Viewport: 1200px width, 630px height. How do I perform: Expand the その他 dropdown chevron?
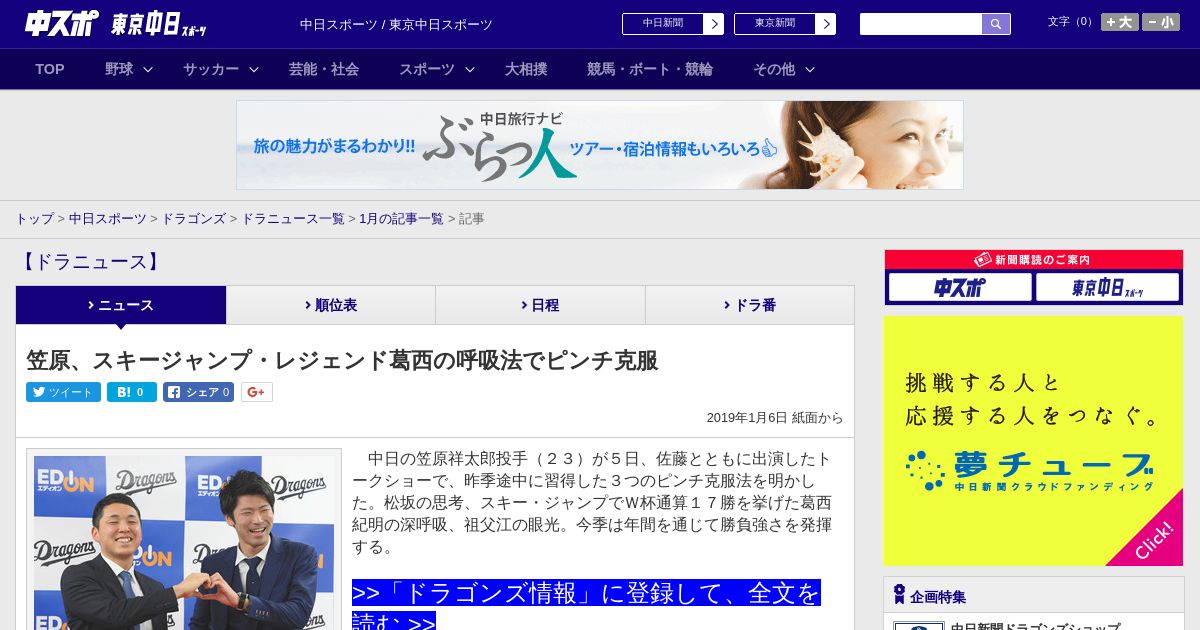[810, 70]
